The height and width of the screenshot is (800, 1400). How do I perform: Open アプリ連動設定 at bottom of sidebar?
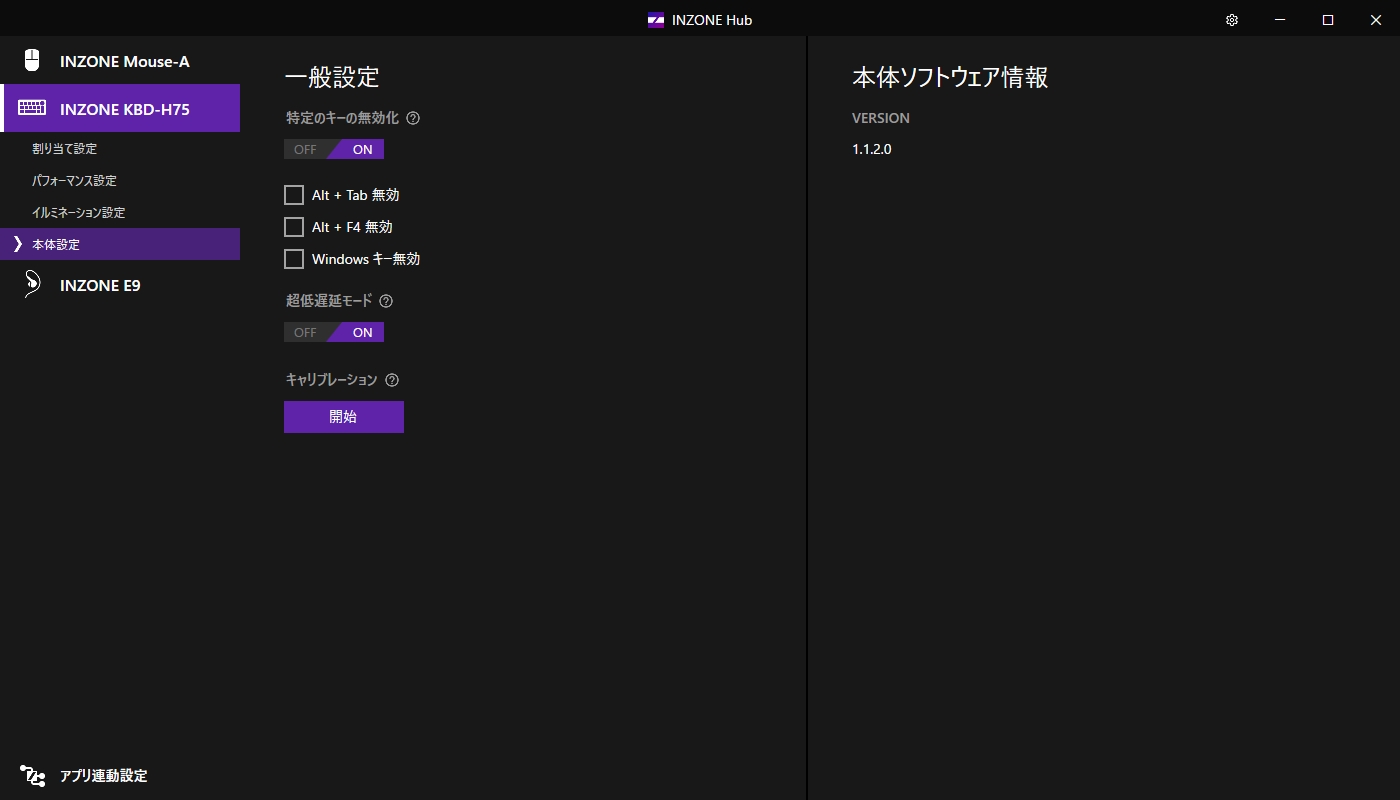click(x=103, y=775)
